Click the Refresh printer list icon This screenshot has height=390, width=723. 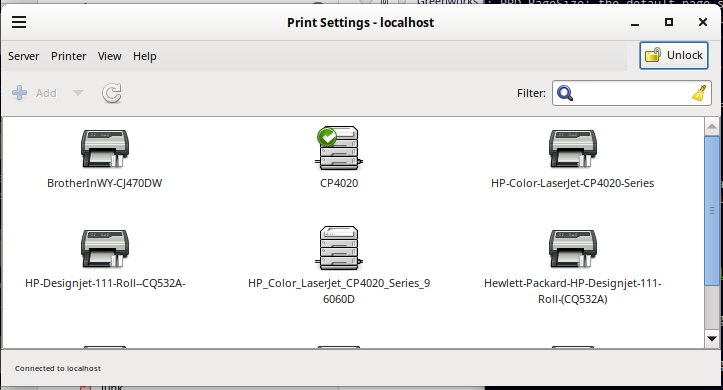point(112,93)
